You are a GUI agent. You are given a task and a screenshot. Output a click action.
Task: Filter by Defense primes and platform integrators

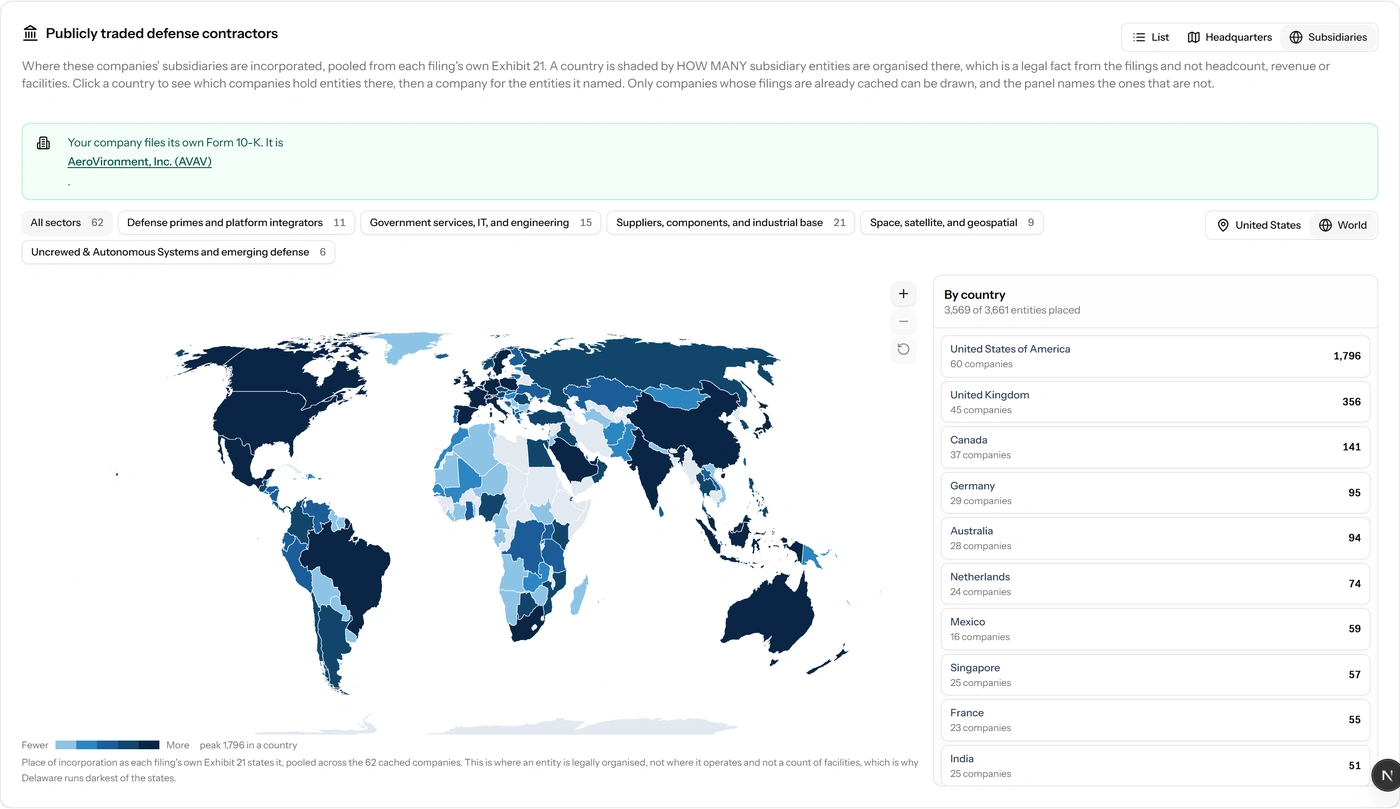click(x=236, y=223)
